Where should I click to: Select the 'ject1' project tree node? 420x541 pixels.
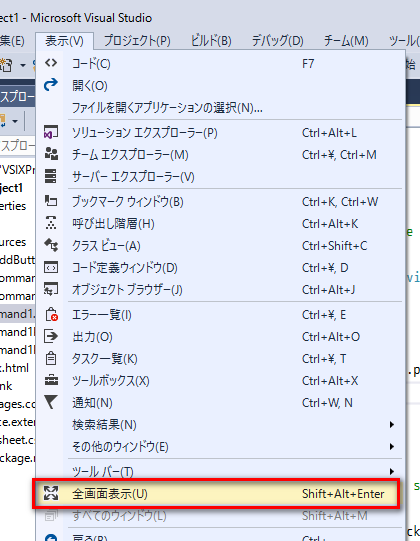coord(12,188)
